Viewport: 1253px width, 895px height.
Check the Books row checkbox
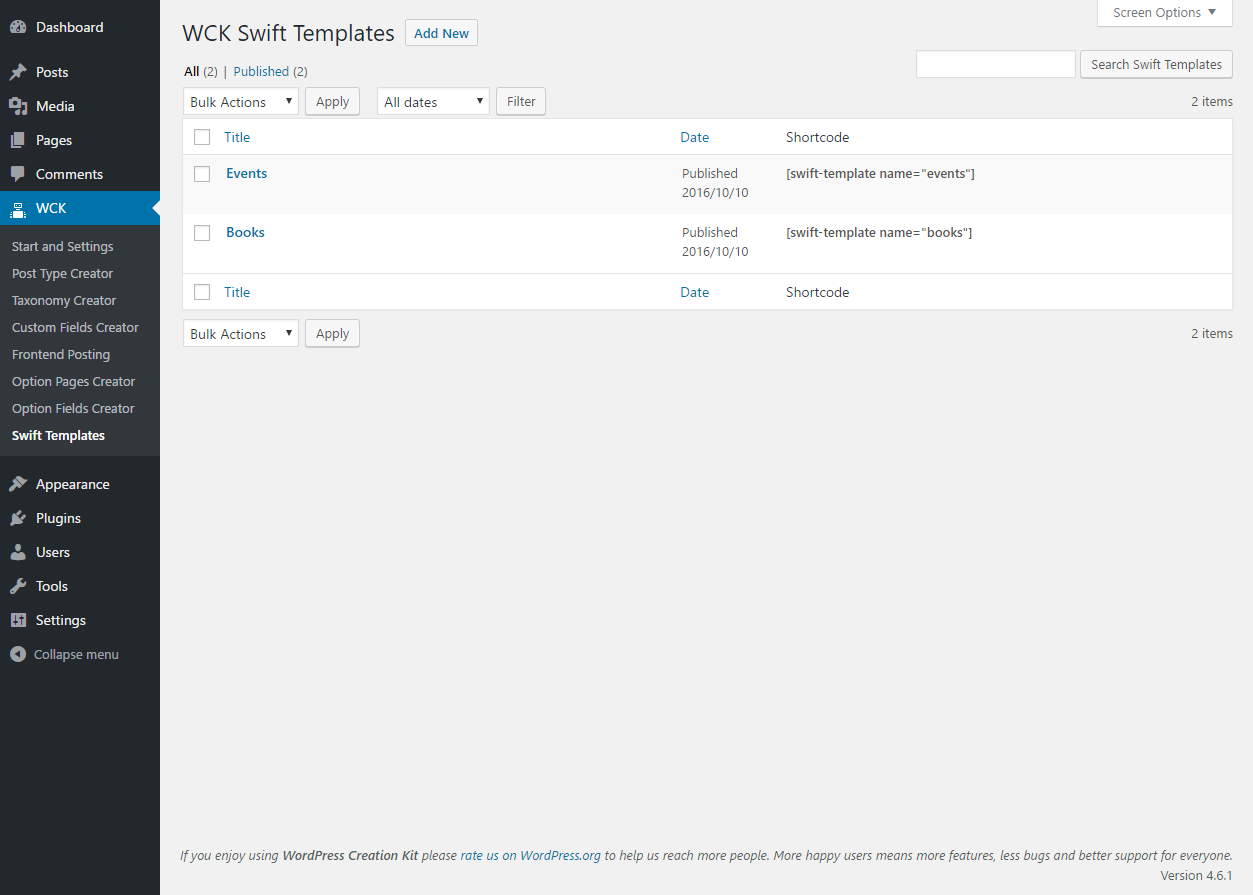[202, 232]
